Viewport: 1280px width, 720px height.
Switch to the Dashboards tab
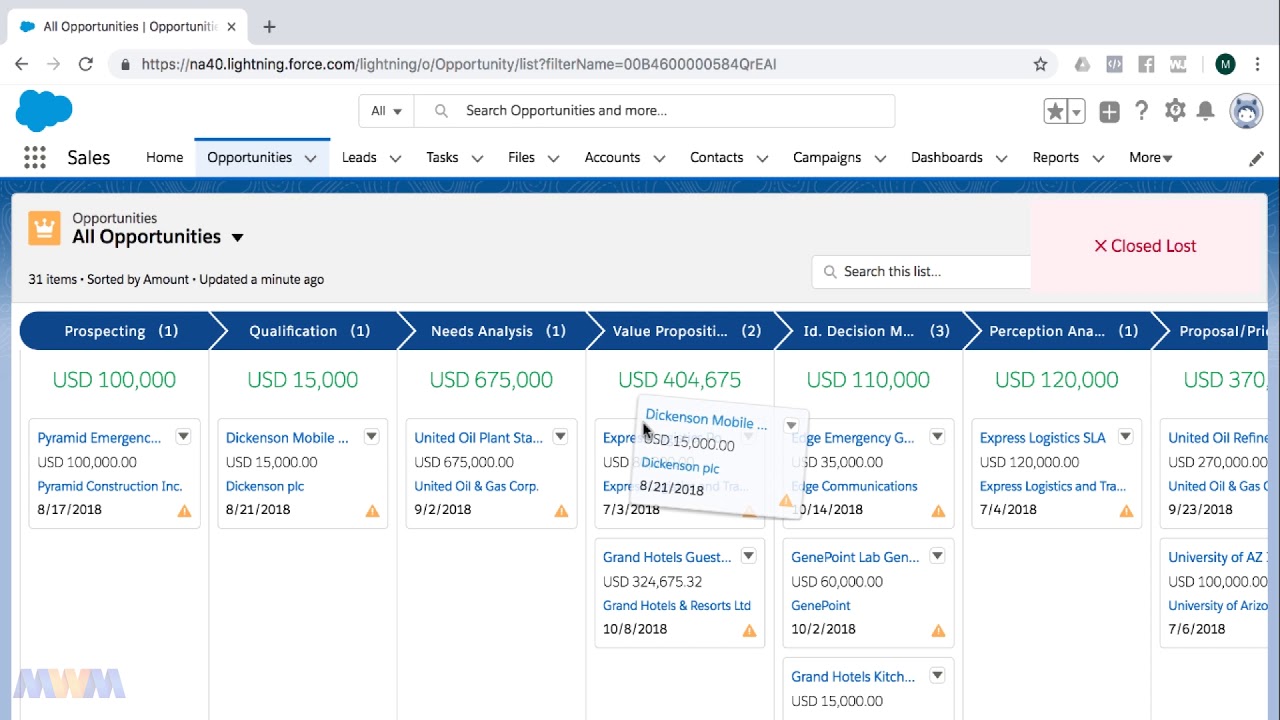coord(946,157)
